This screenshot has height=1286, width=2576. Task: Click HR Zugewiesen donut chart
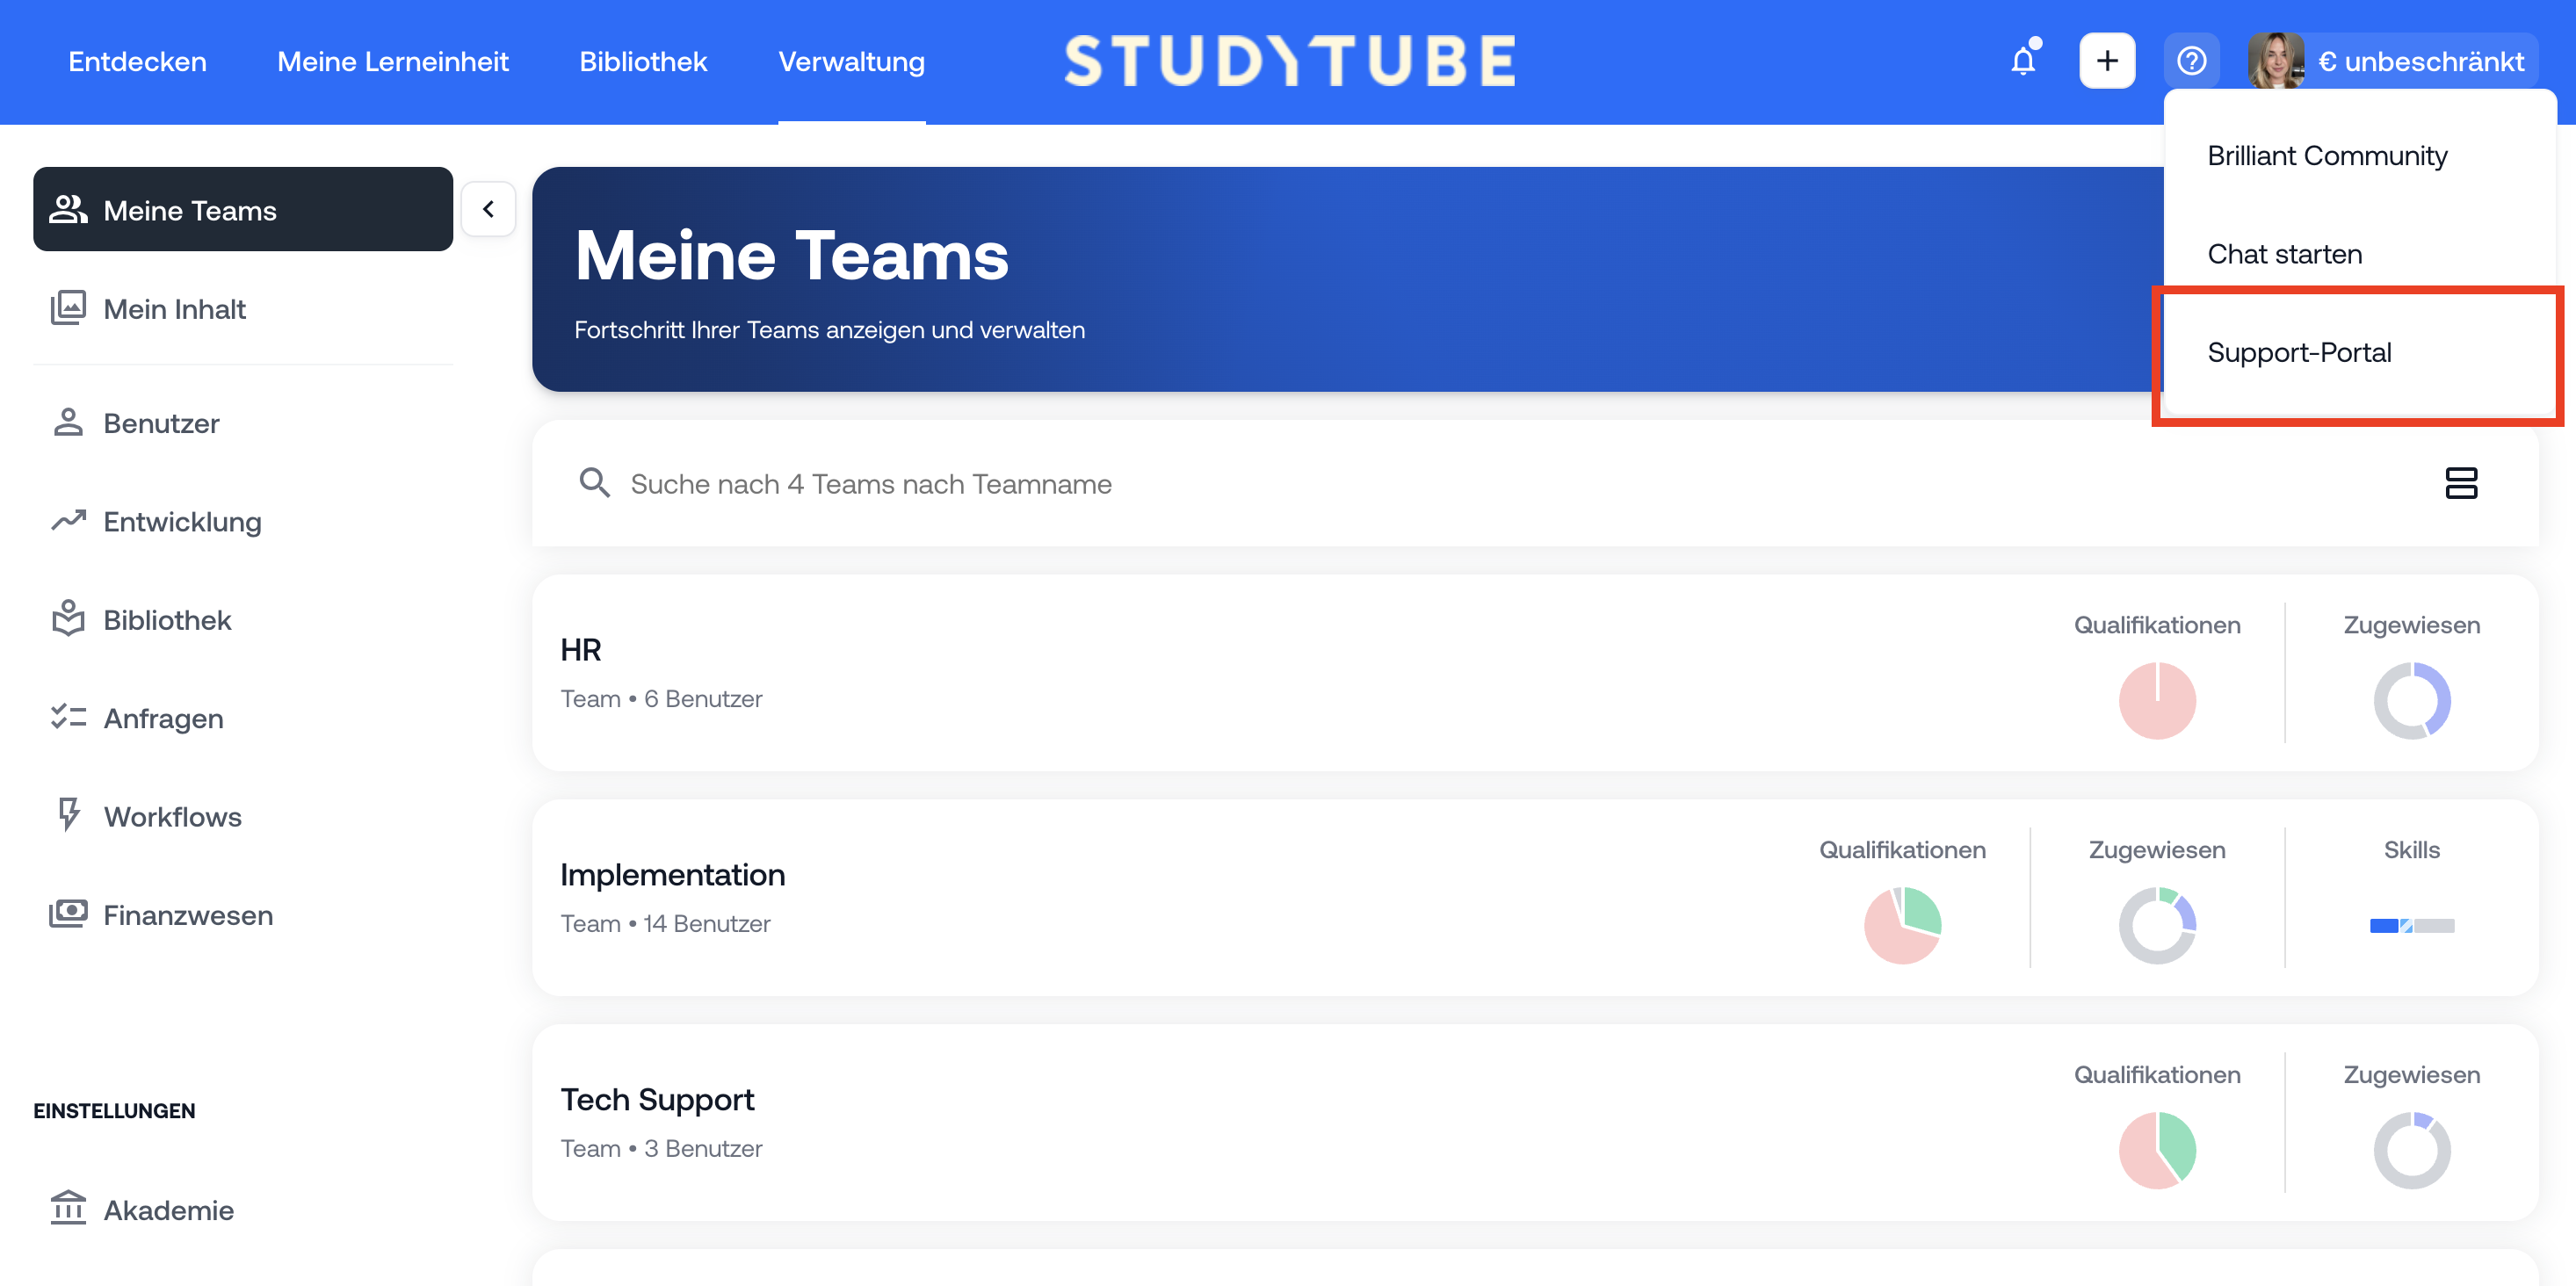click(x=2412, y=700)
